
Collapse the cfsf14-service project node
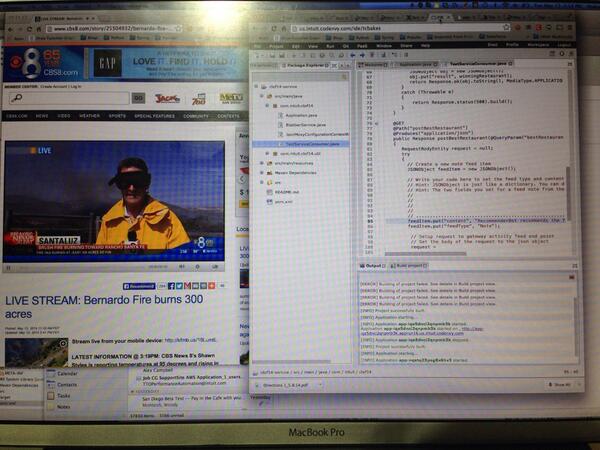point(256,86)
